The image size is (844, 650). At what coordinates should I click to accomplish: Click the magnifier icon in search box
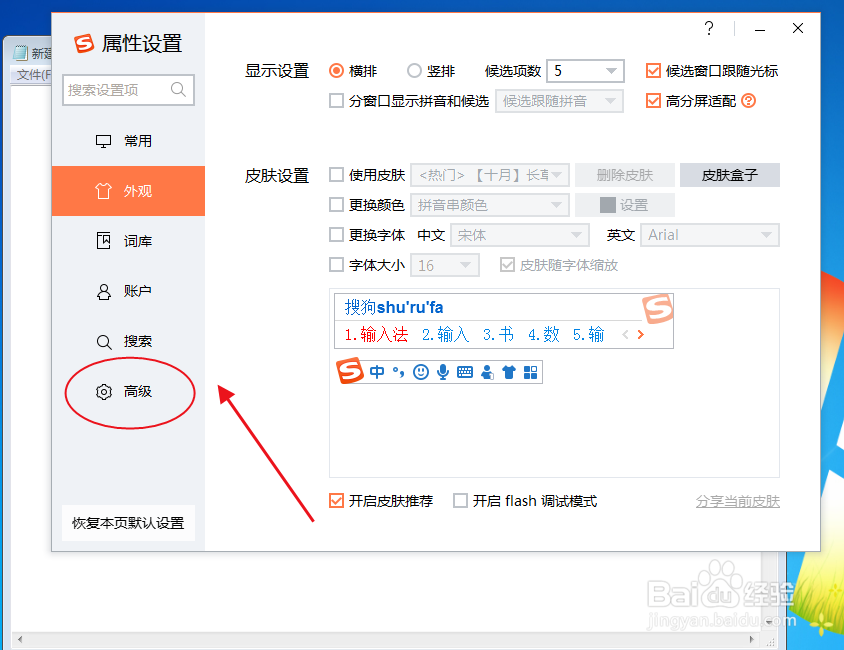pyautogui.click(x=178, y=89)
